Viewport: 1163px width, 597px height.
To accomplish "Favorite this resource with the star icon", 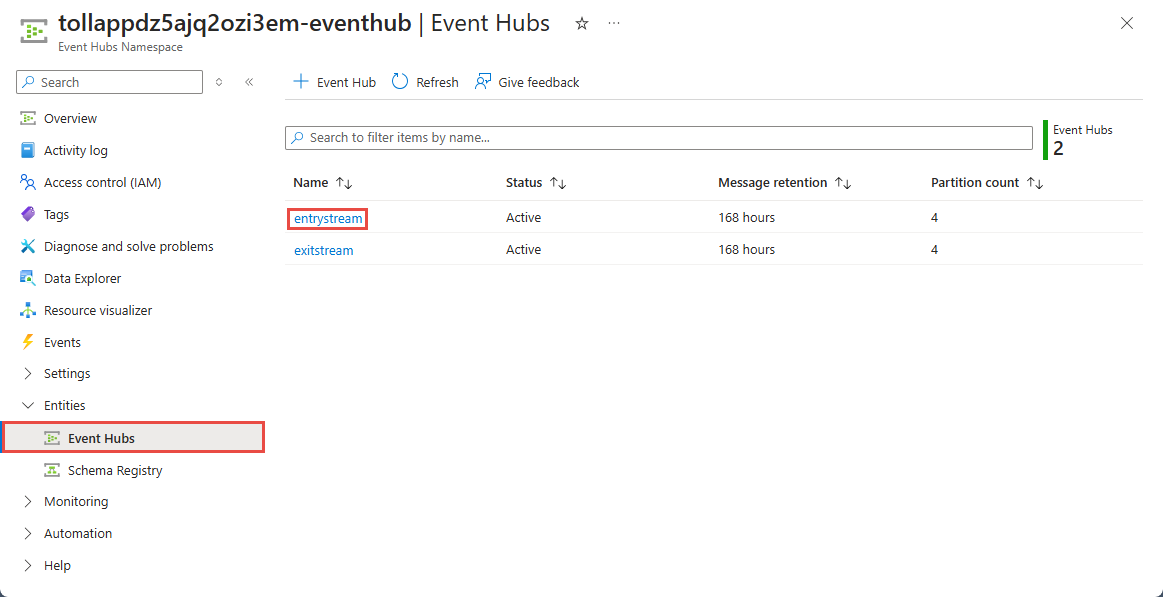I will point(582,24).
